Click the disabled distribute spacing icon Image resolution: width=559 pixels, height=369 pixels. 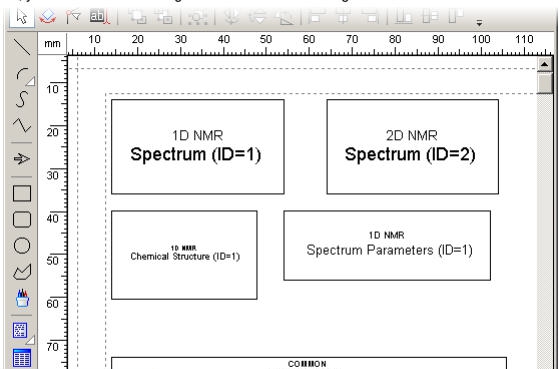[x=430, y=16]
